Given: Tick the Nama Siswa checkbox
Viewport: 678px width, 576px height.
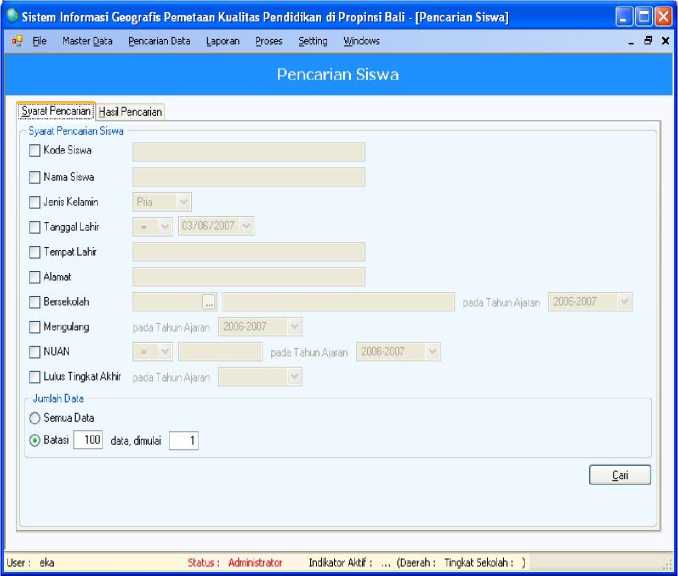Looking at the screenshot, I should click(x=35, y=177).
